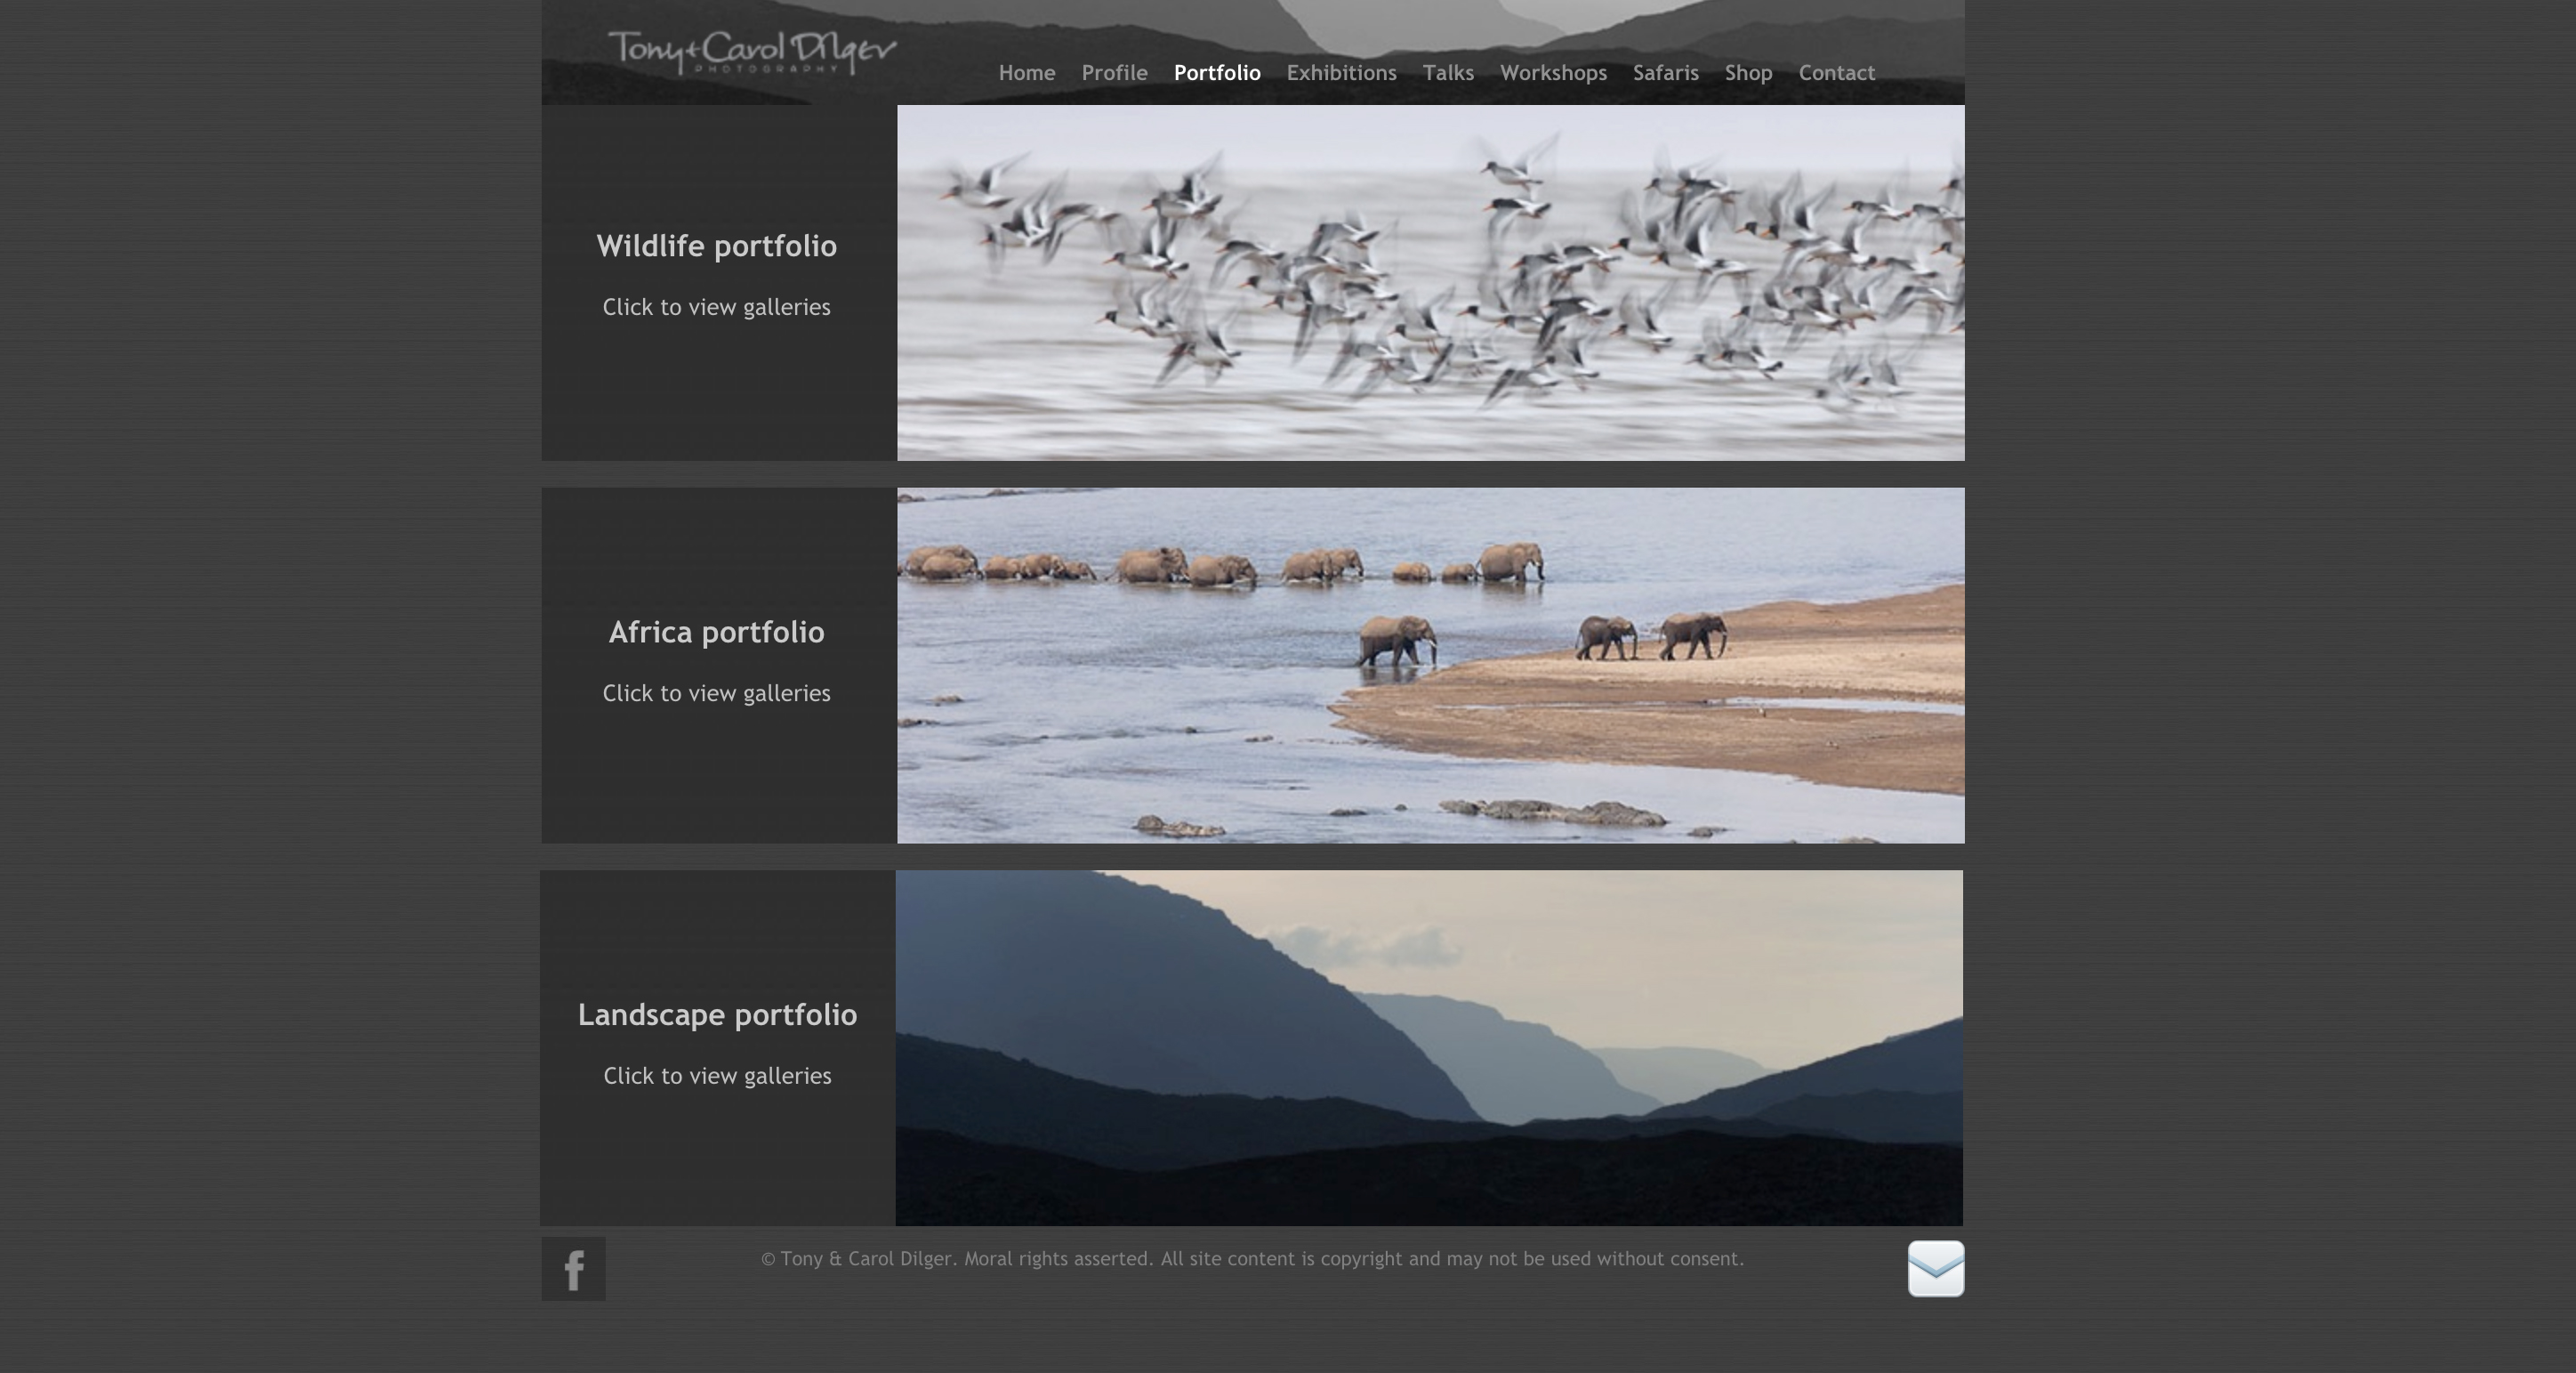Click the email envelope icon
This screenshot has height=1373, width=2576.
[1935, 1268]
